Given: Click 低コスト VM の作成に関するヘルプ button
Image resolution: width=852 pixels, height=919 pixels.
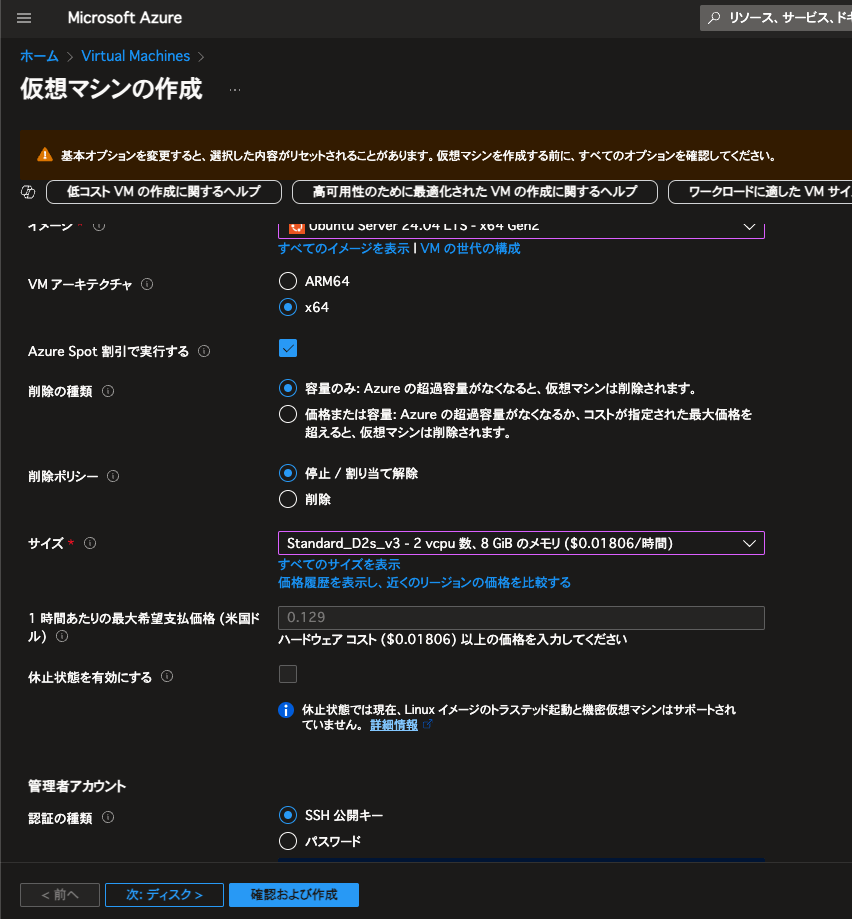Looking at the screenshot, I should pos(164,192).
